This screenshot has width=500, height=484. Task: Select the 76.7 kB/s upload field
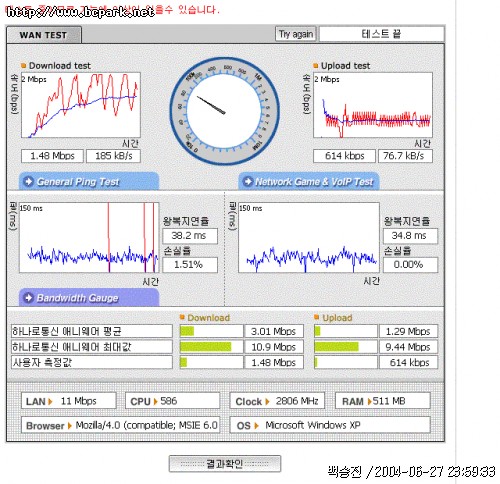coord(405,156)
